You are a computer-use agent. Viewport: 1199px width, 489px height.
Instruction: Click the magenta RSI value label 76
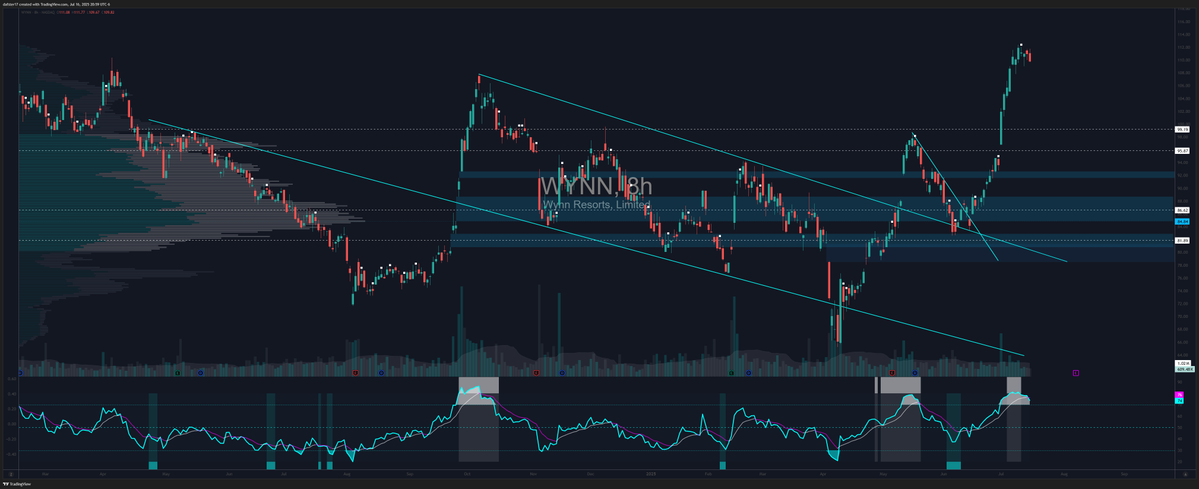1178,395
